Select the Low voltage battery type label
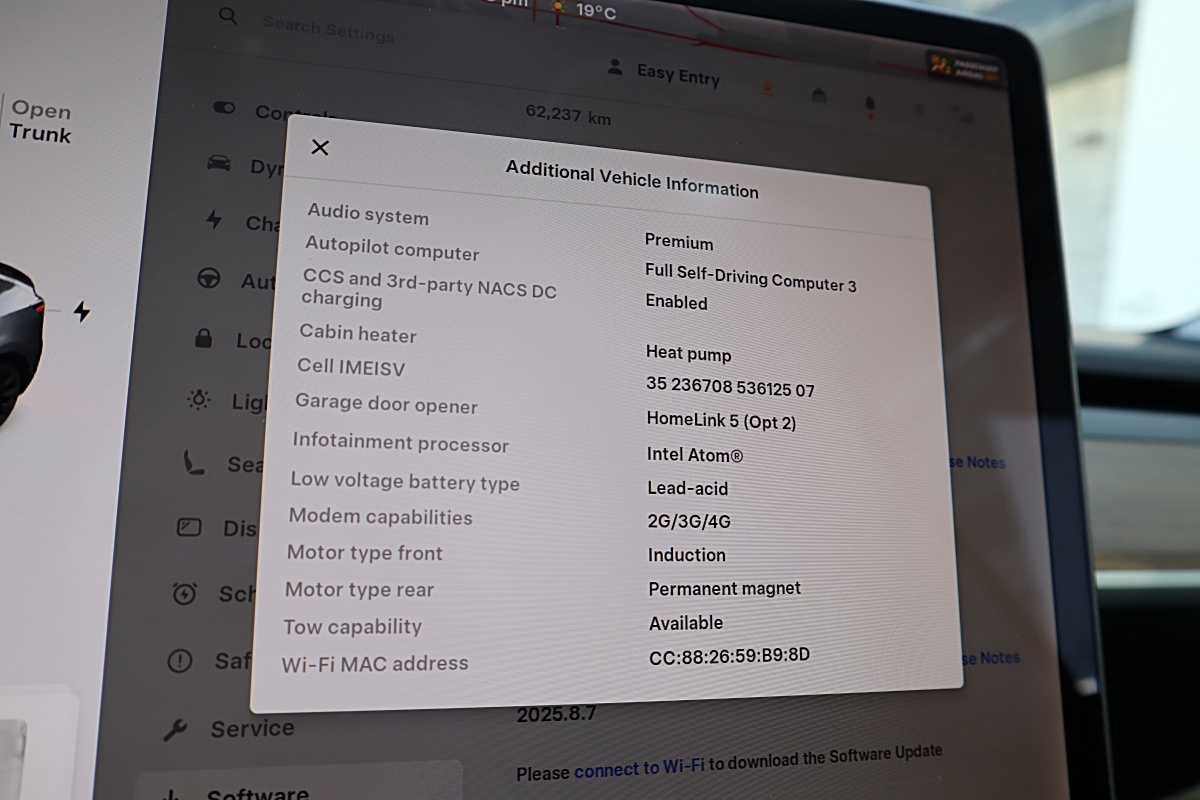The image size is (1200, 800). [405, 481]
